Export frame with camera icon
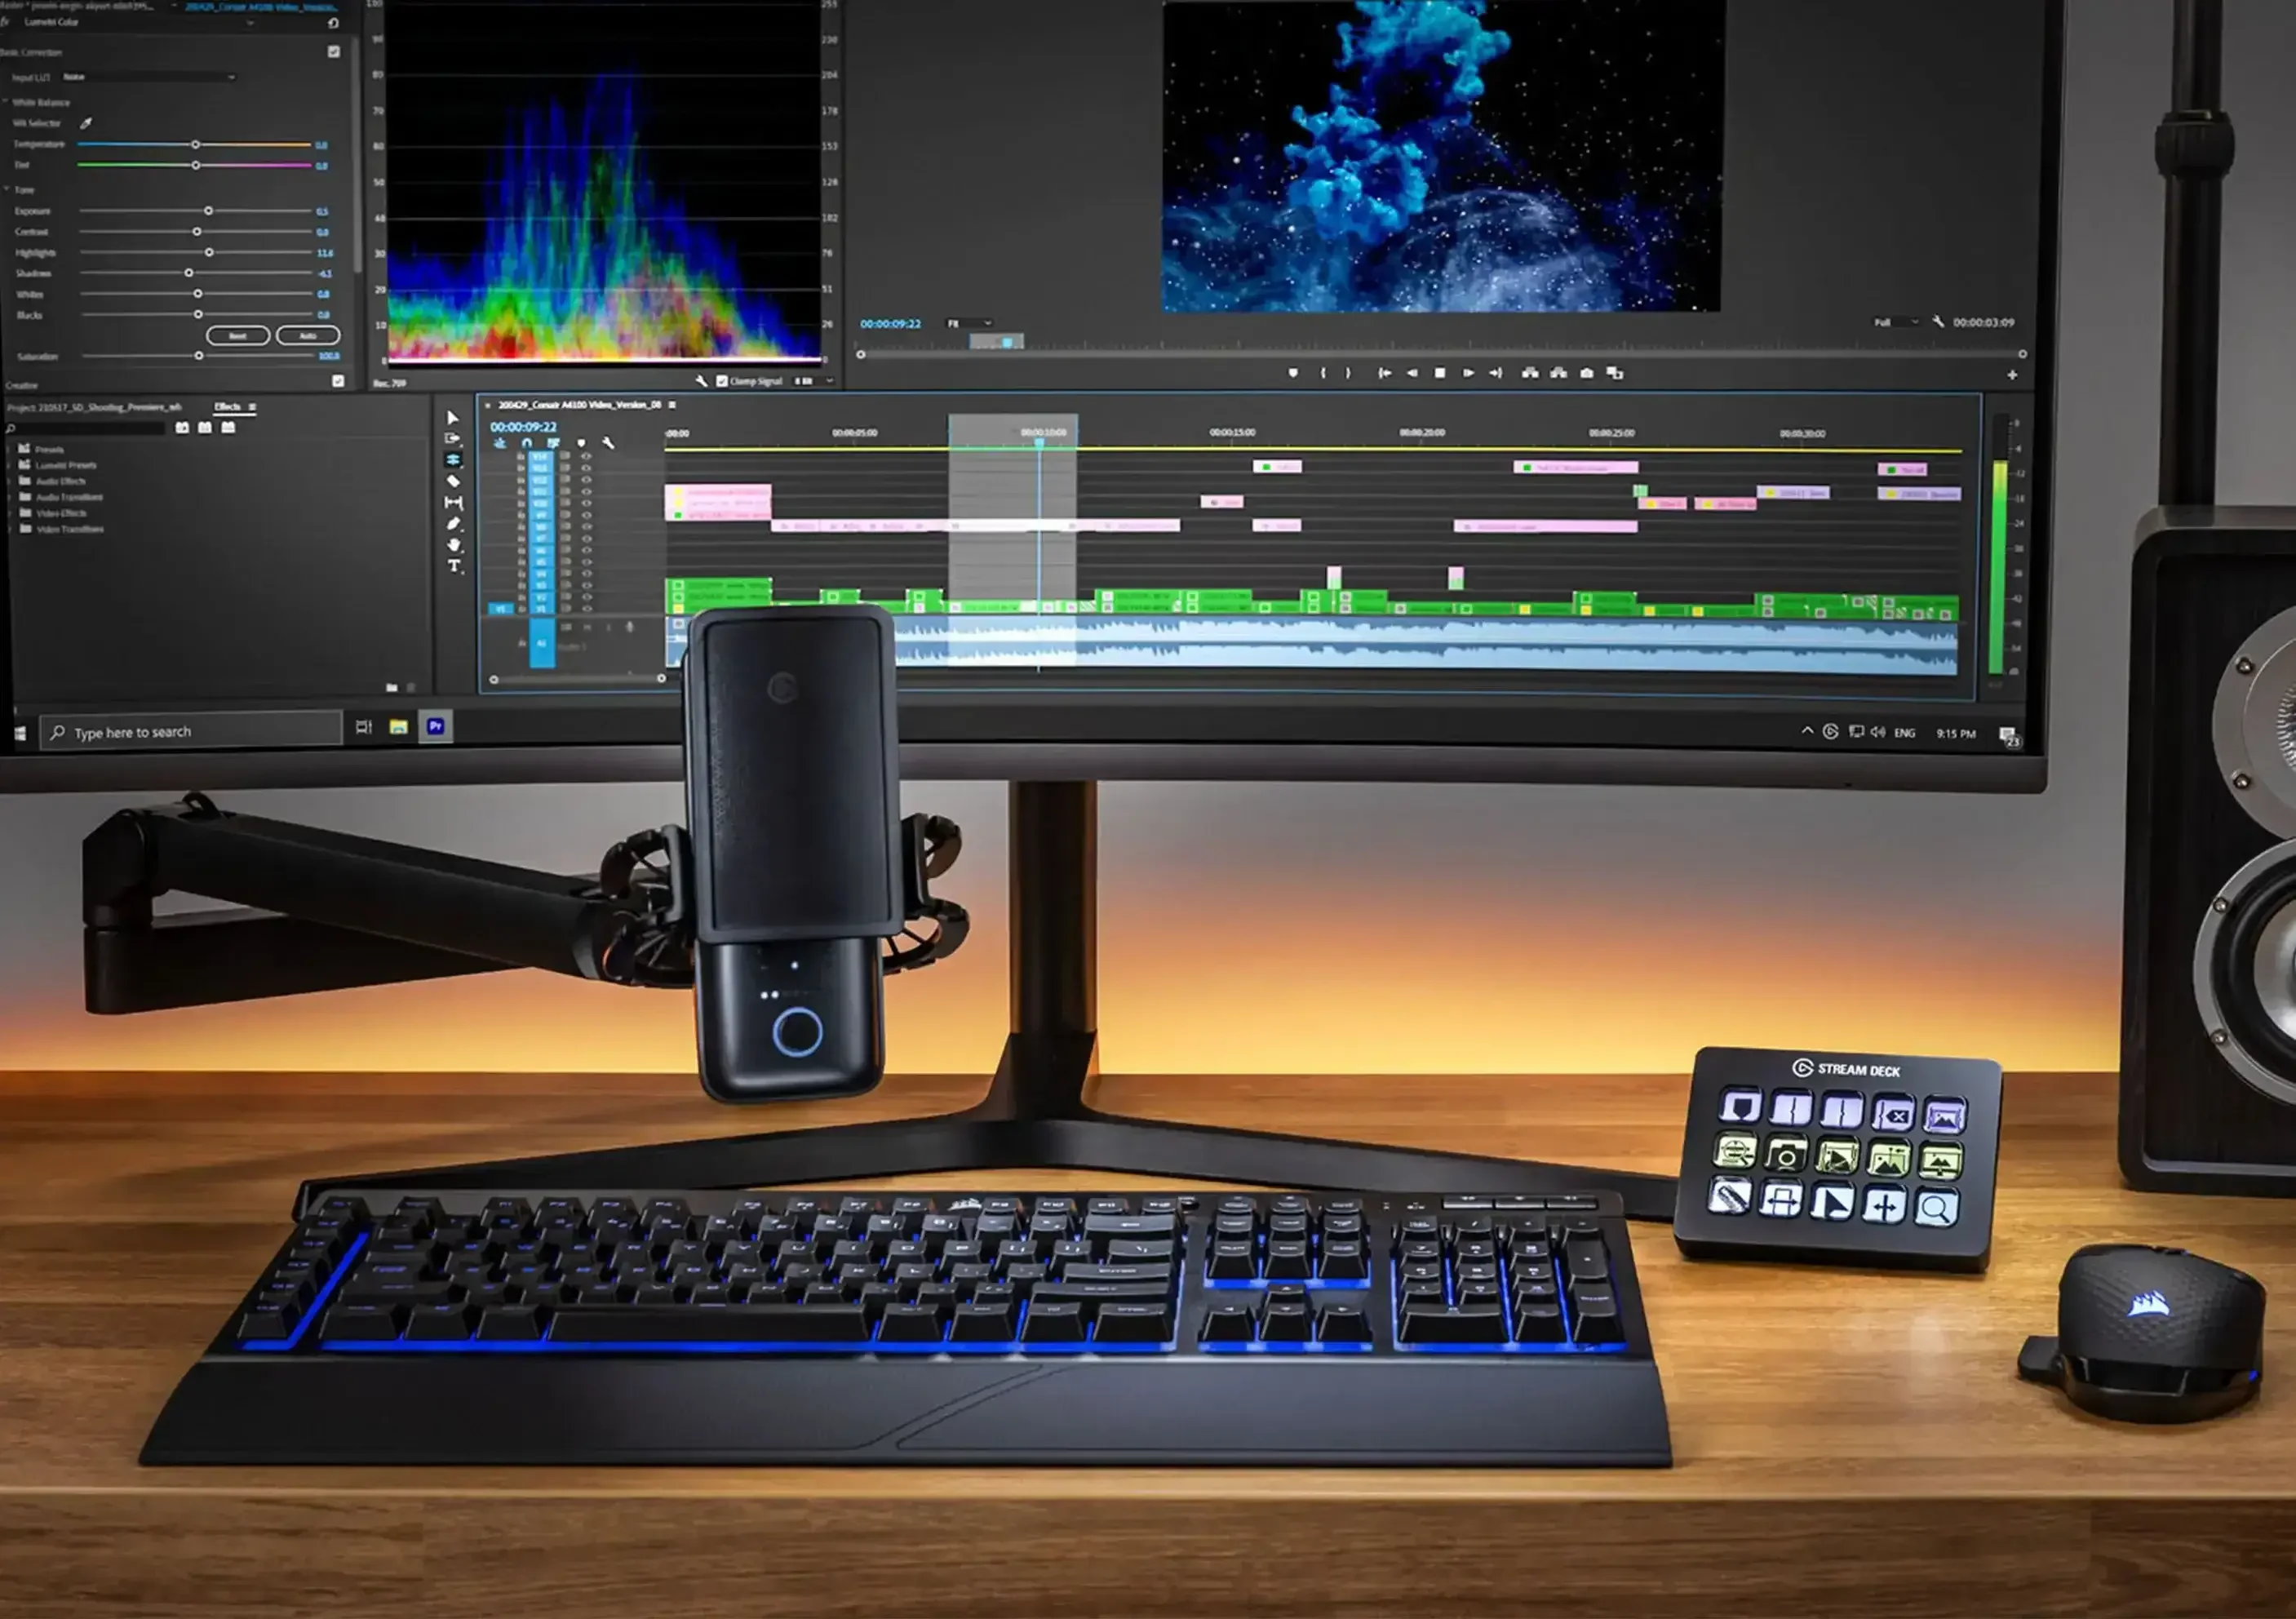This screenshot has width=2296, height=1619. 1587,372
